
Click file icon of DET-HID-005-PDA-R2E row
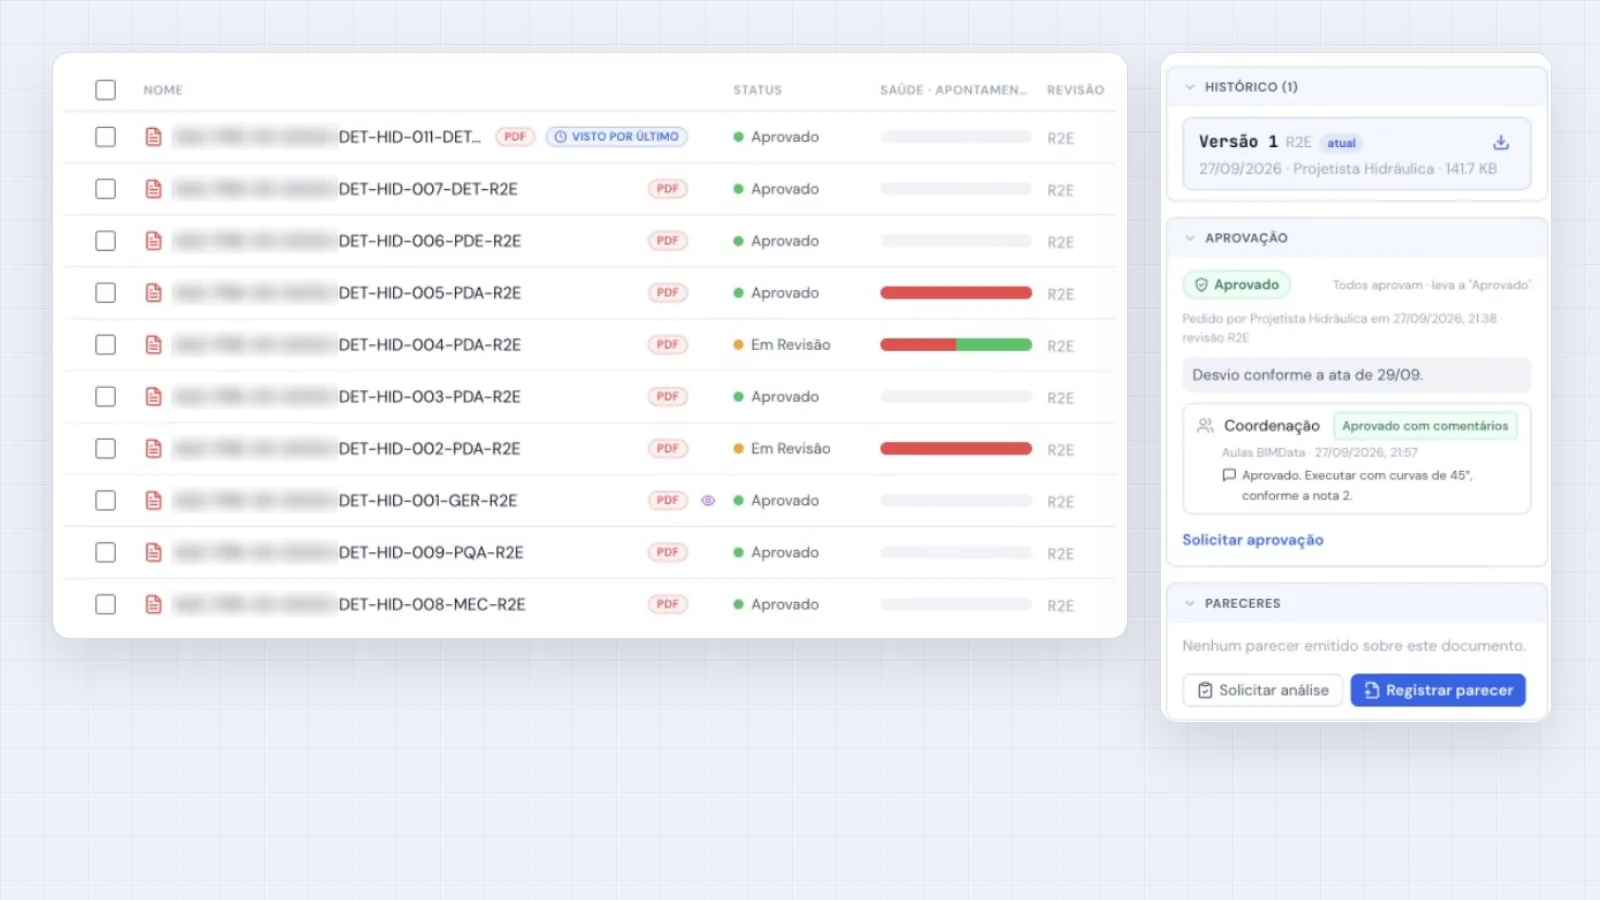(x=153, y=293)
